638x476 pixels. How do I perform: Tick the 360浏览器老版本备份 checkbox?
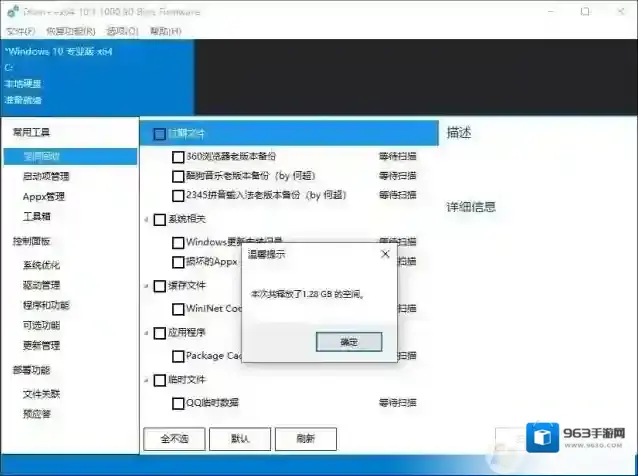(178, 157)
